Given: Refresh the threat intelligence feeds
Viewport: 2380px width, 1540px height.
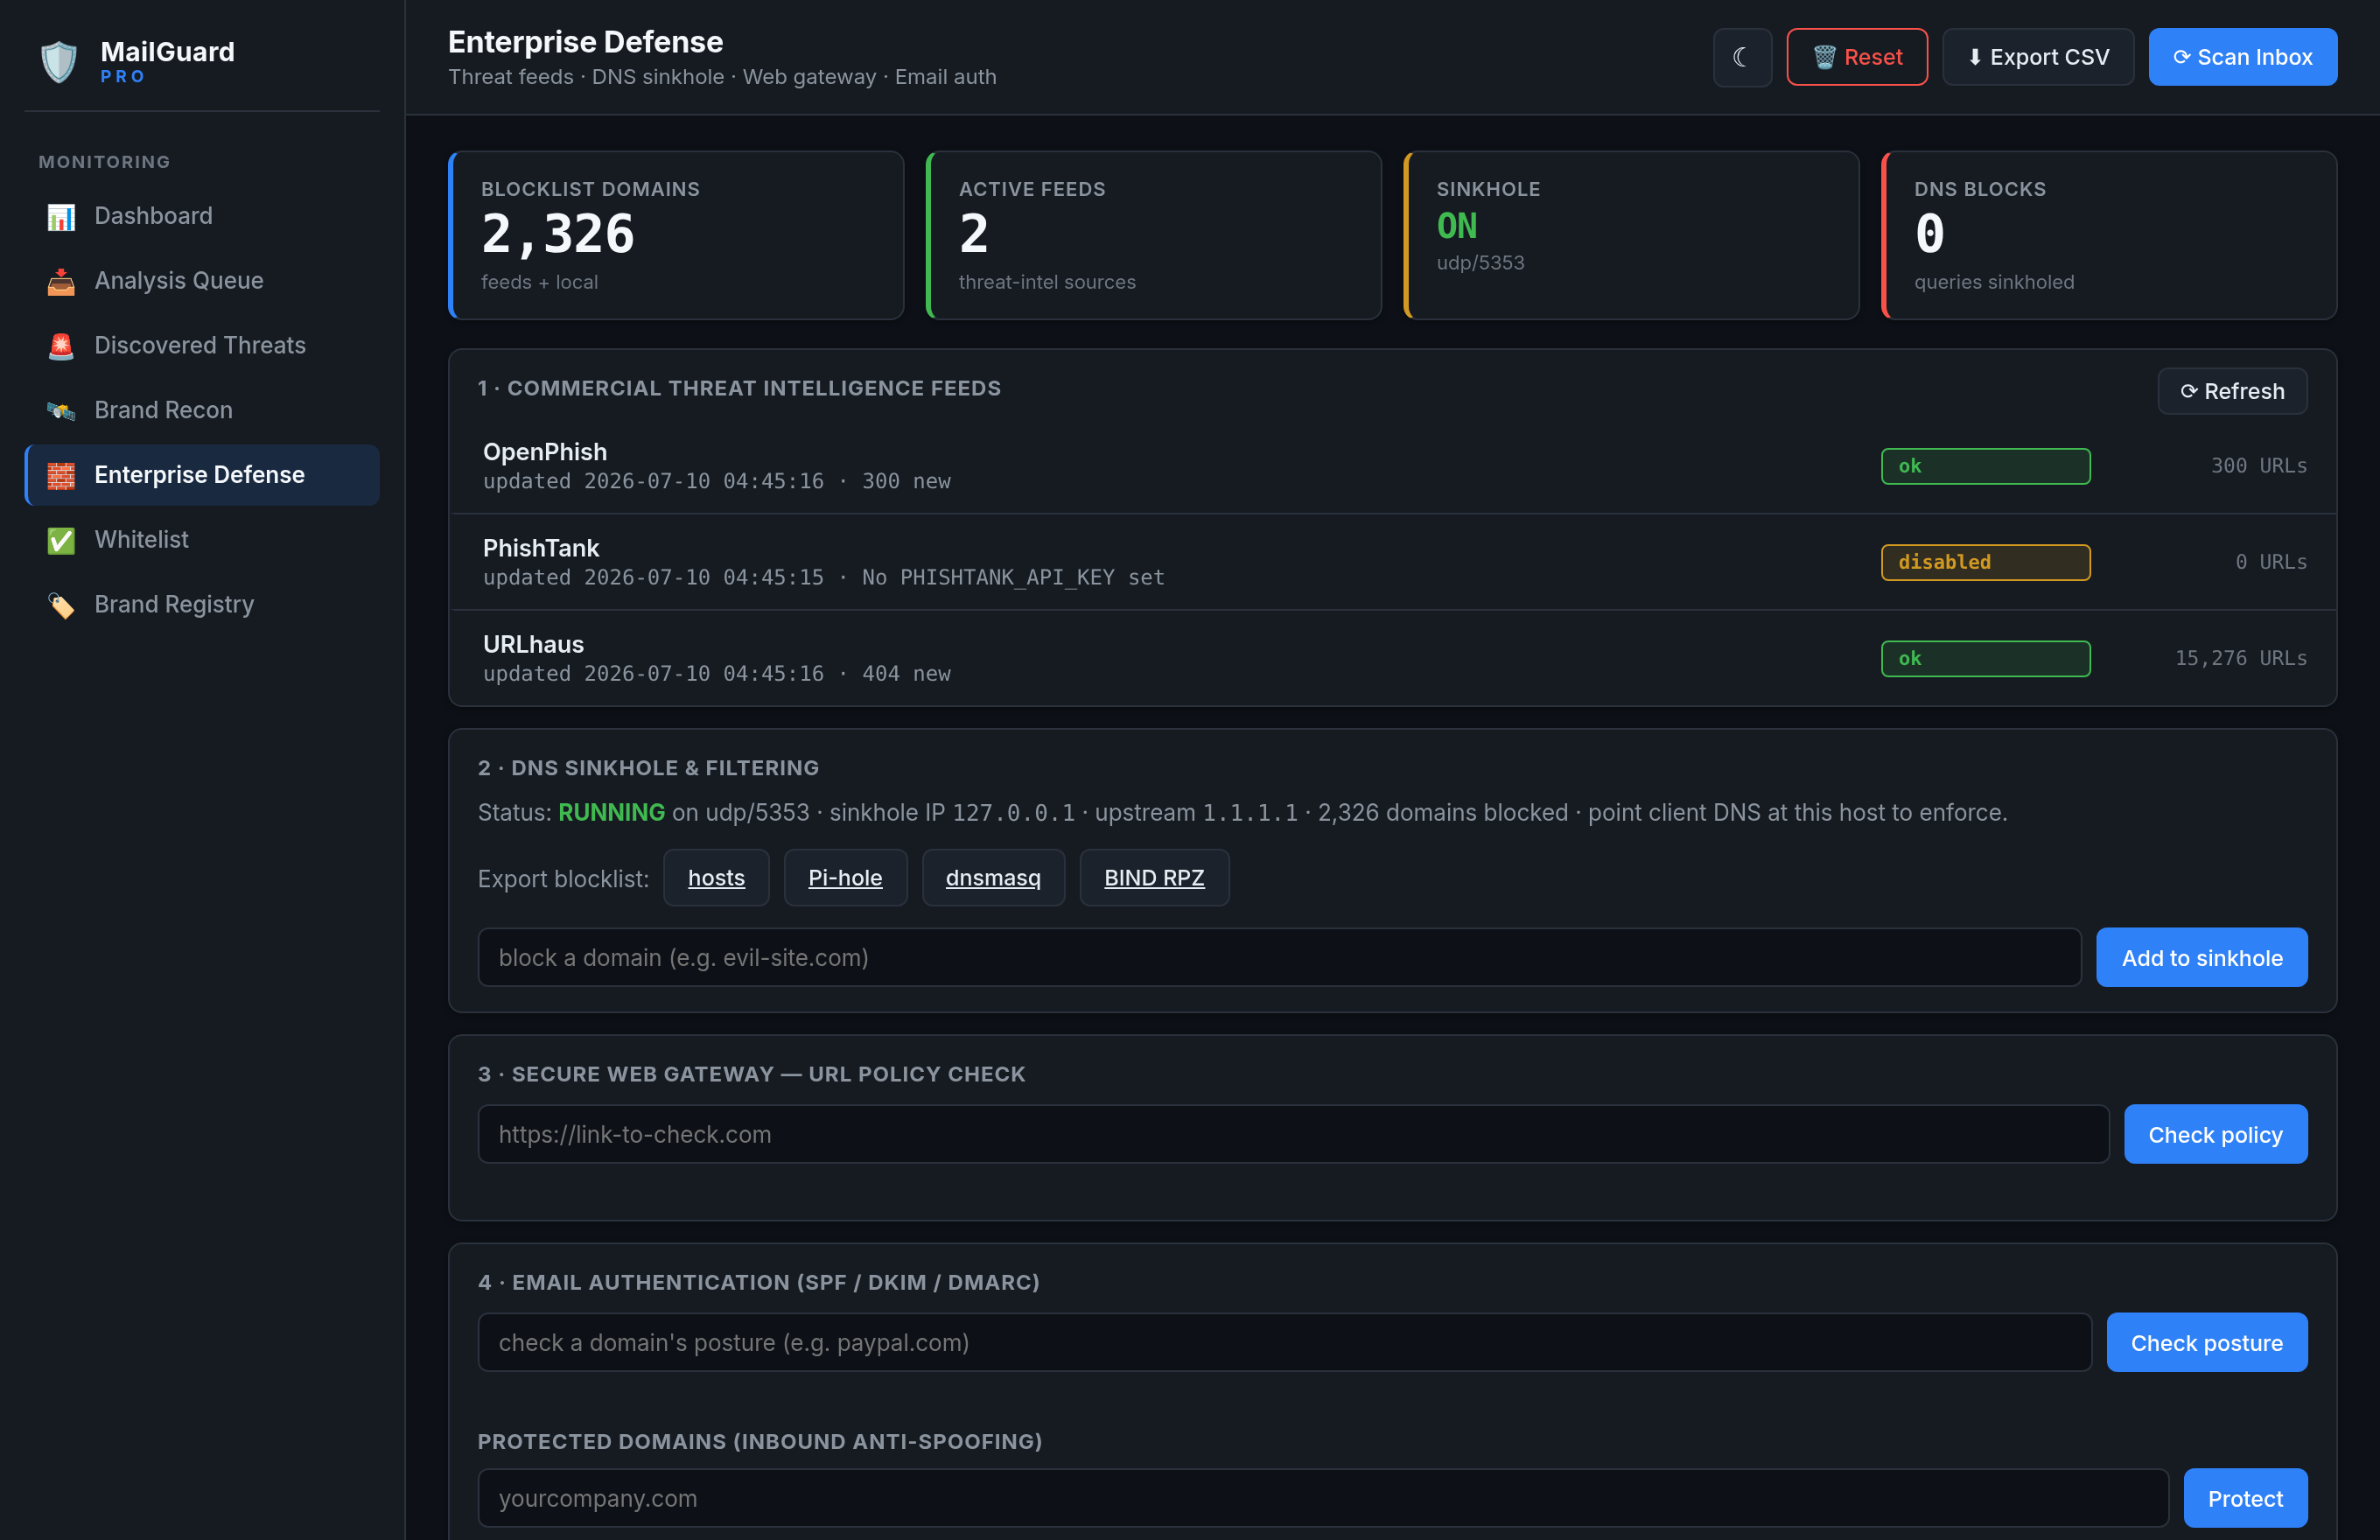Looking at the screenshot, I should (2232, 391).
